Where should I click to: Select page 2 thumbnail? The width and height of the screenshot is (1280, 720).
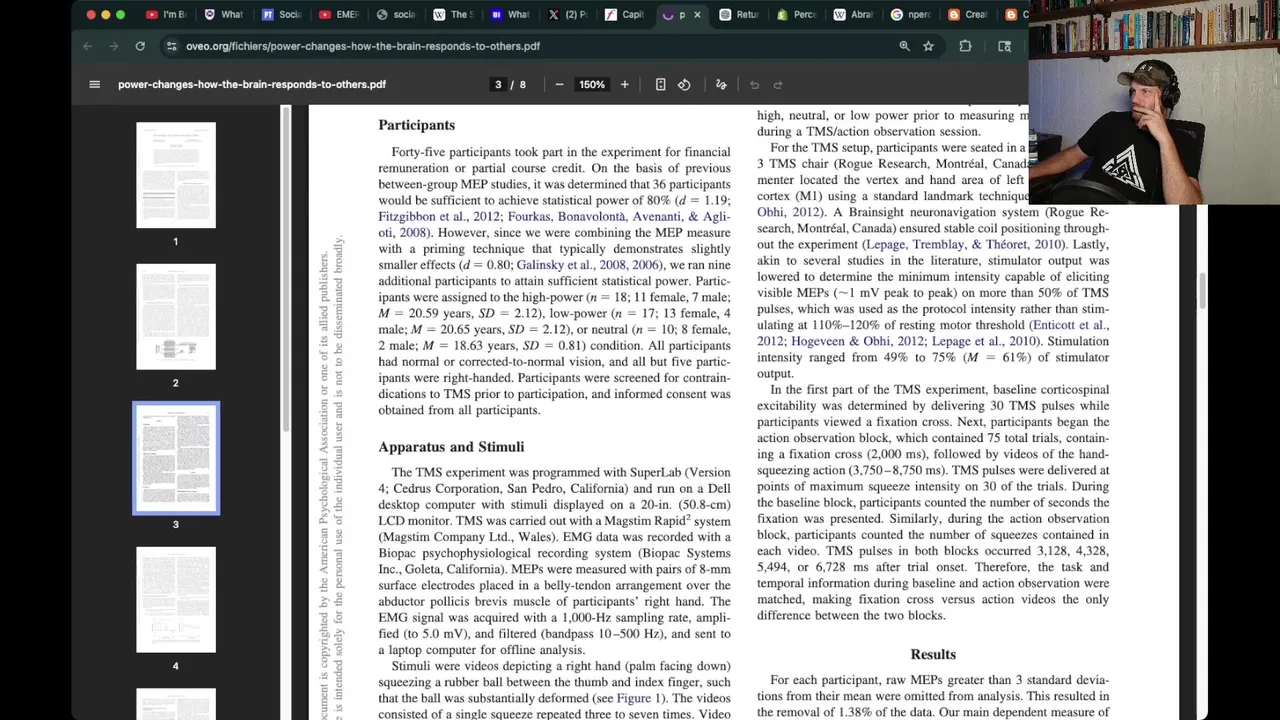[x=176, y=316]
